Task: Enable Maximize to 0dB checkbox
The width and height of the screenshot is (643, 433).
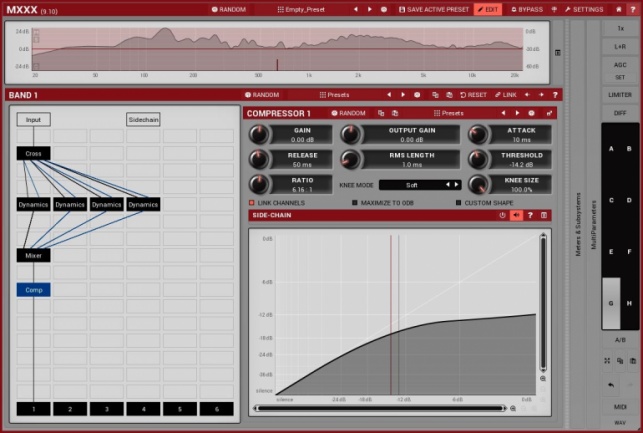Action: click(355, 203)
